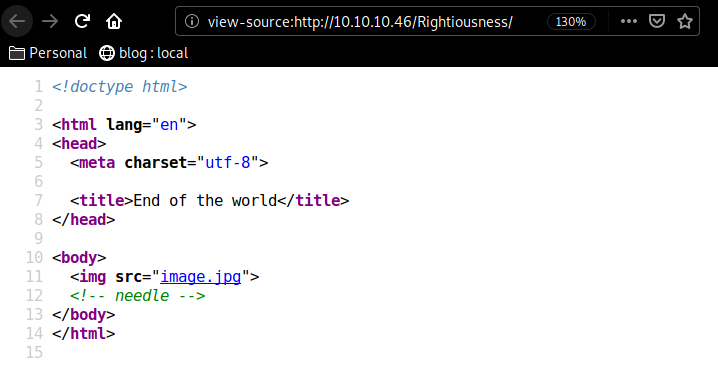
Task: Open the browser home page
Action: pyautogui.click(x=114, y=21)
